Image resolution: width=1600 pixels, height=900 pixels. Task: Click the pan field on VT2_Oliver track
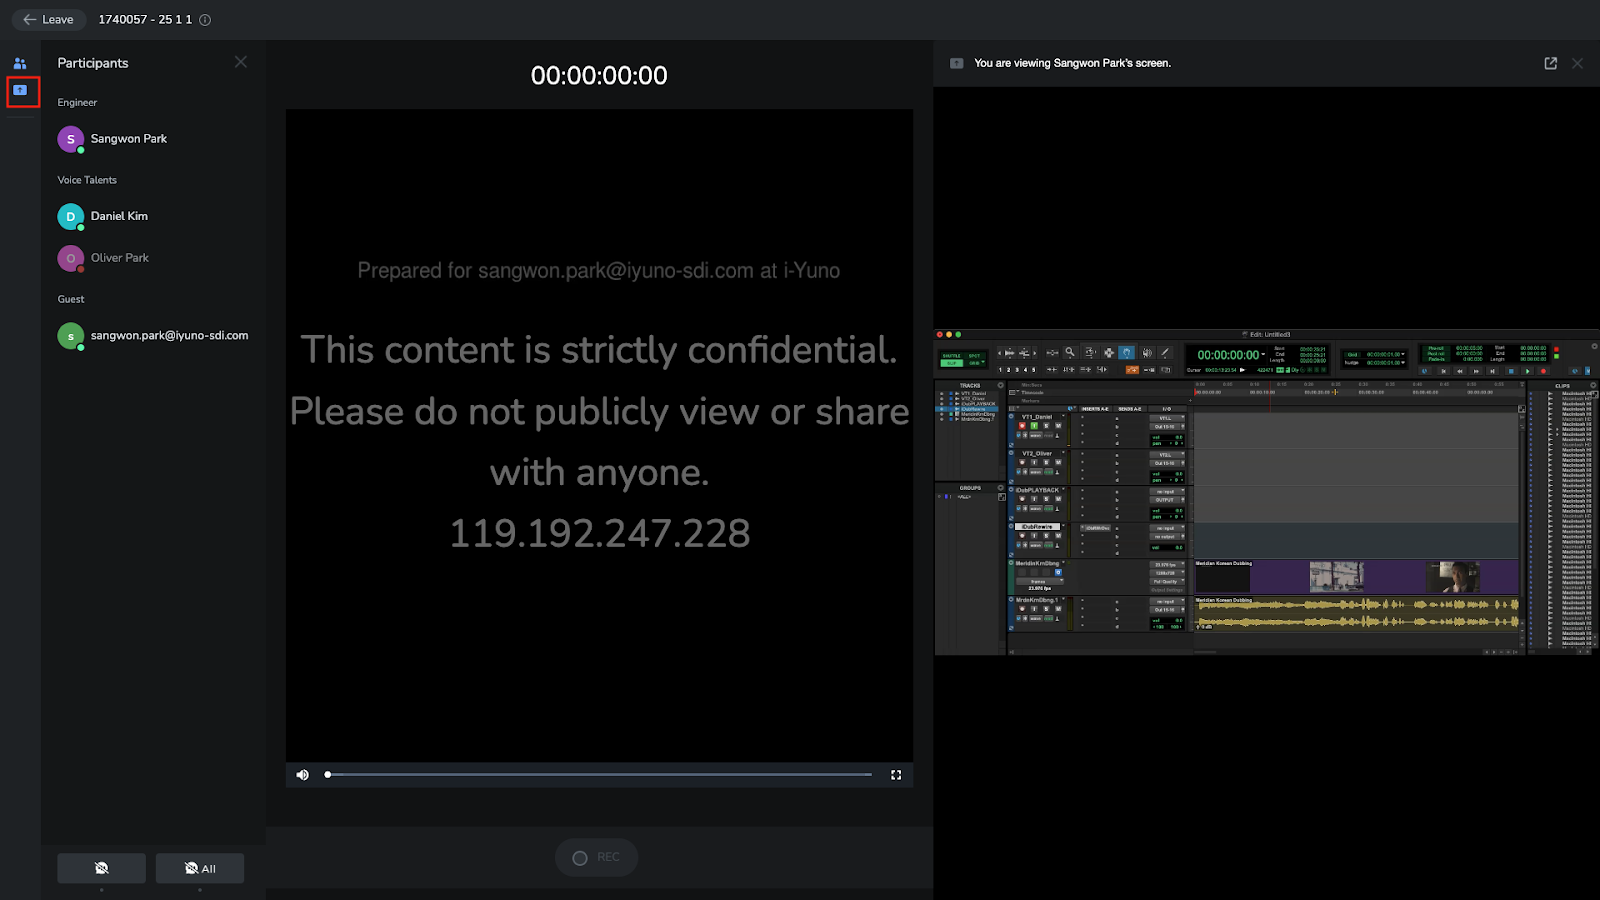coord(1167,480)
